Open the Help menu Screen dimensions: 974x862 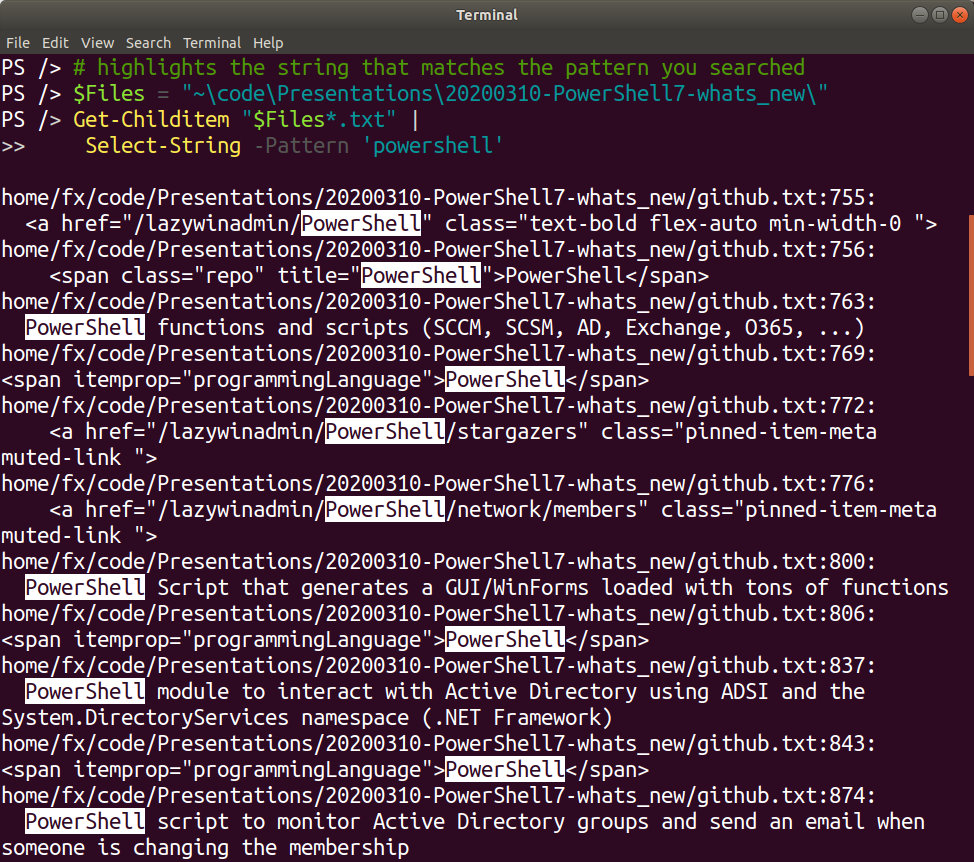pos(268,43)
